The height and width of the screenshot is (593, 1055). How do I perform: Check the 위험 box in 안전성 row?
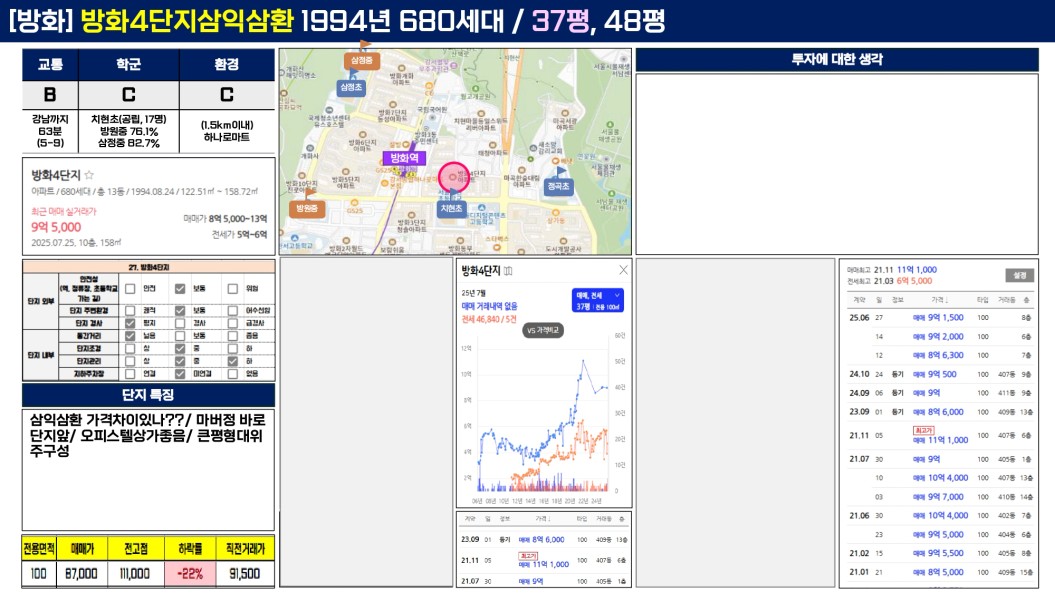tap(232, 289)
